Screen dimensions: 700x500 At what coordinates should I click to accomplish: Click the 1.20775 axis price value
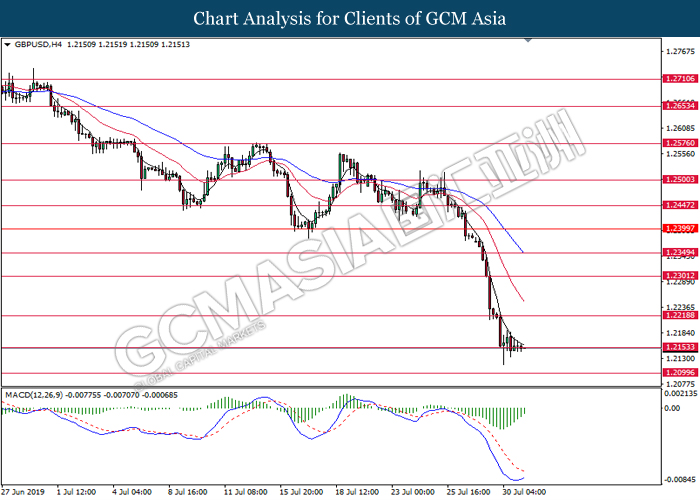[x=680, y=384]
